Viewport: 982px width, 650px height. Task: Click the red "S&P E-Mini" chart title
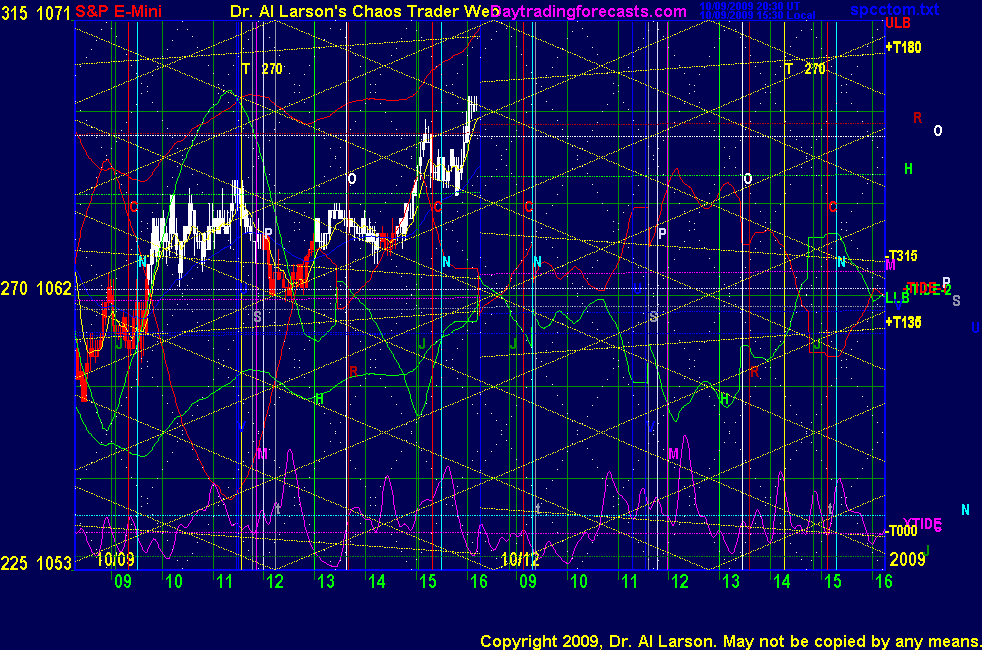pyautogui.click(x=118, y=11)
